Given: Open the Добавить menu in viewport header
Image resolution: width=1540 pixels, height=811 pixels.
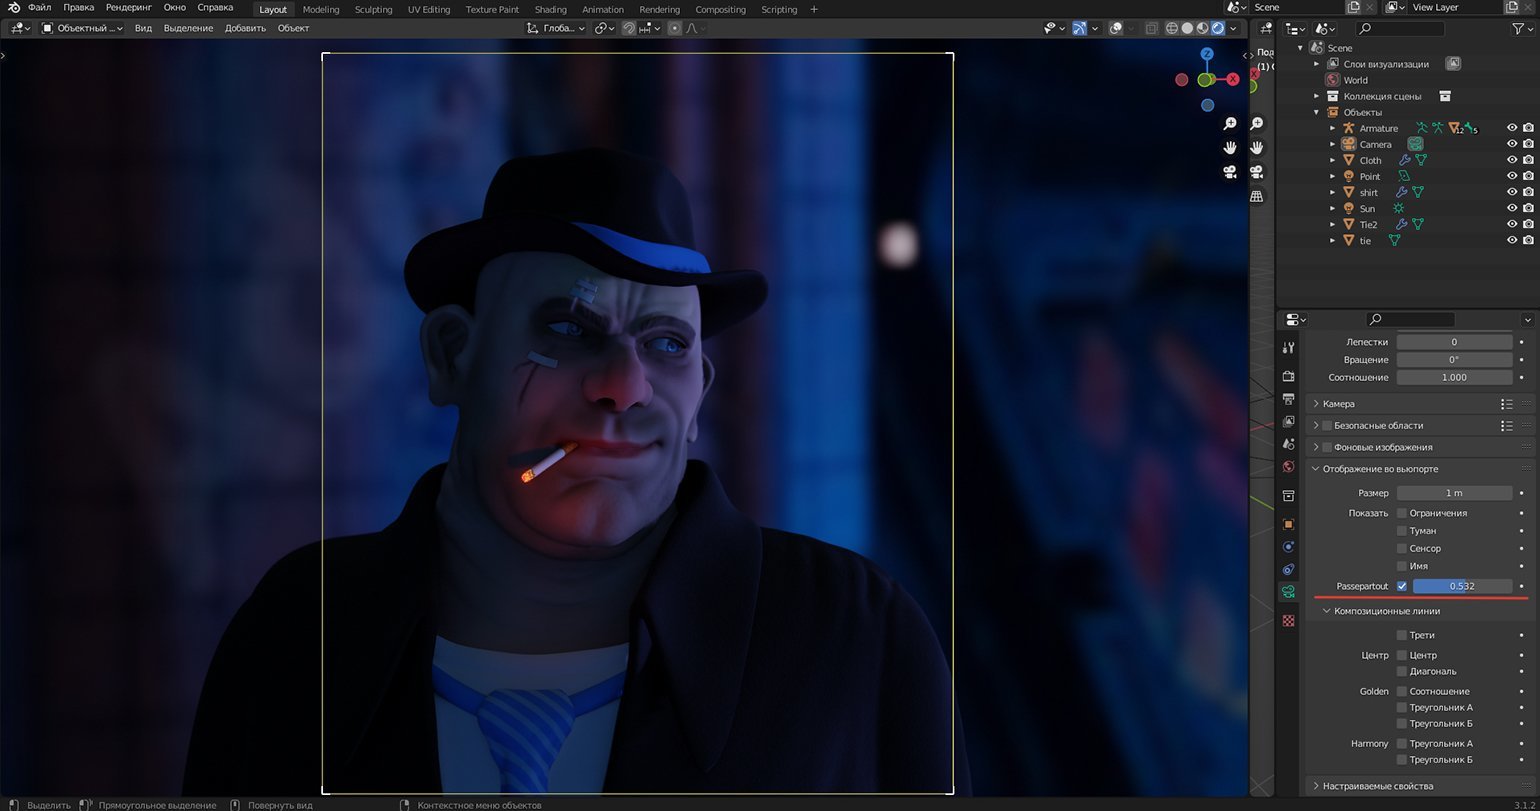Looking at the screenshot, I should coord(245,28).
